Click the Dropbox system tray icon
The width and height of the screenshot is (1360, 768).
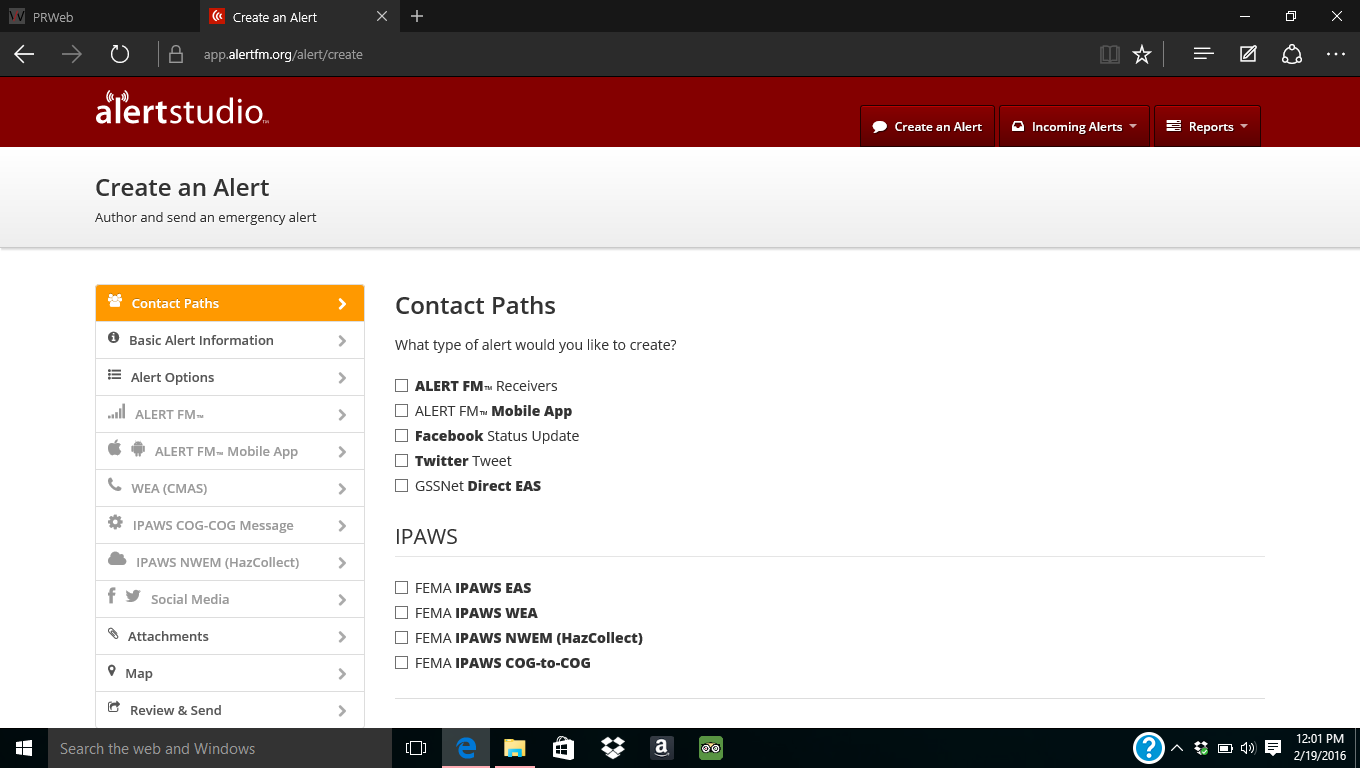1201,748
